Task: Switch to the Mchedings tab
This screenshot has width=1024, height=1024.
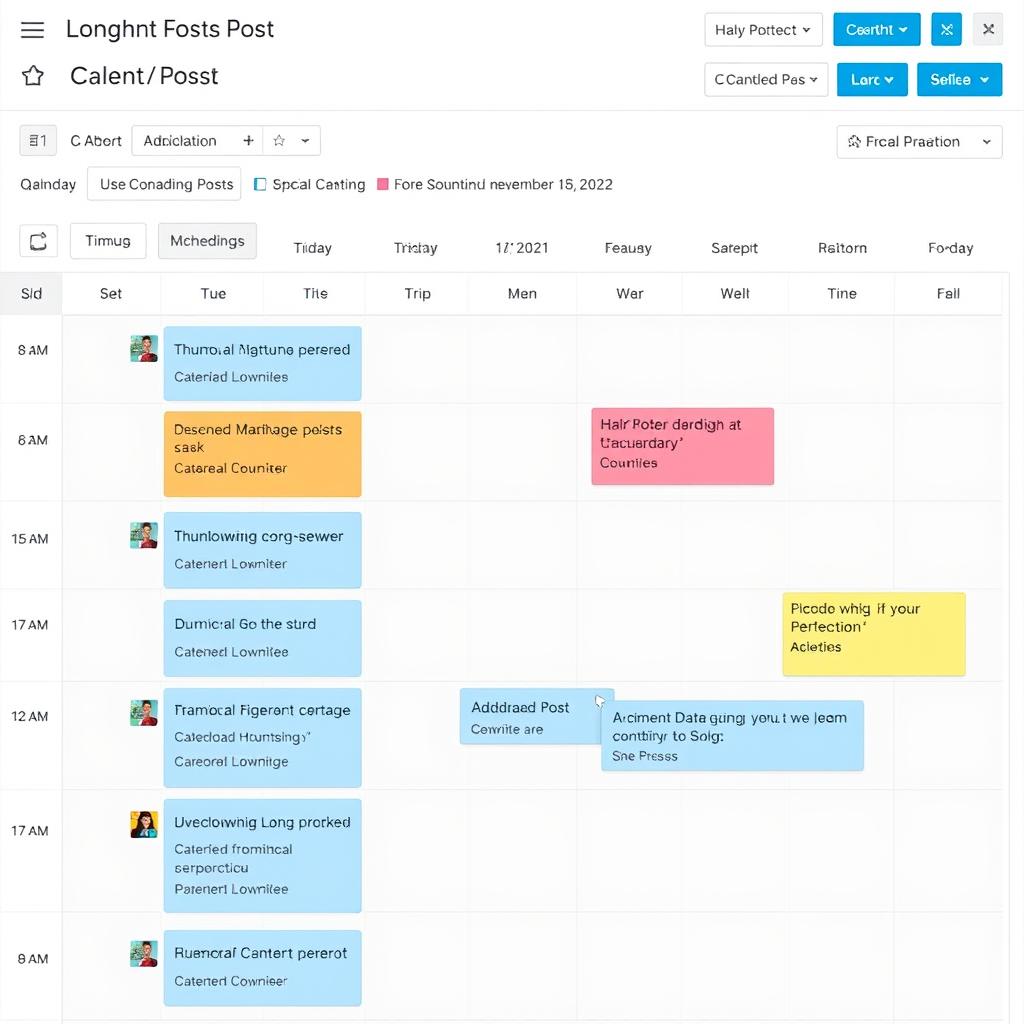Action: (207, 240)
